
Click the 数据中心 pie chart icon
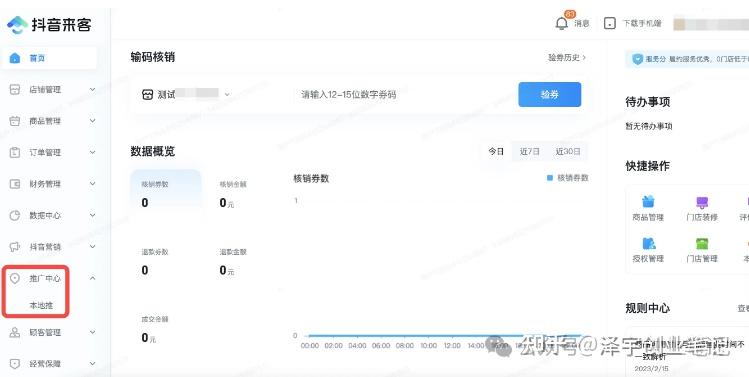click(x=15, y=215)
